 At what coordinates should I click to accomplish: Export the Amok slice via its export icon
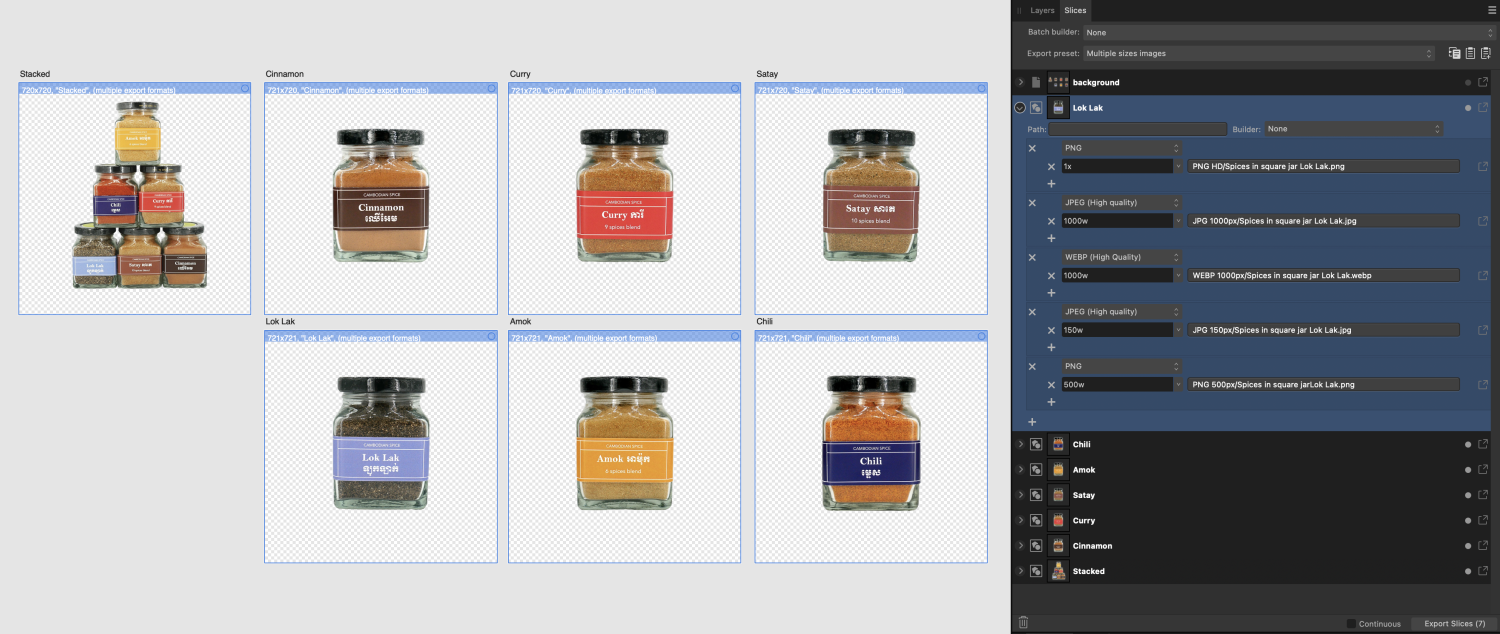(x=1483, y=470)
